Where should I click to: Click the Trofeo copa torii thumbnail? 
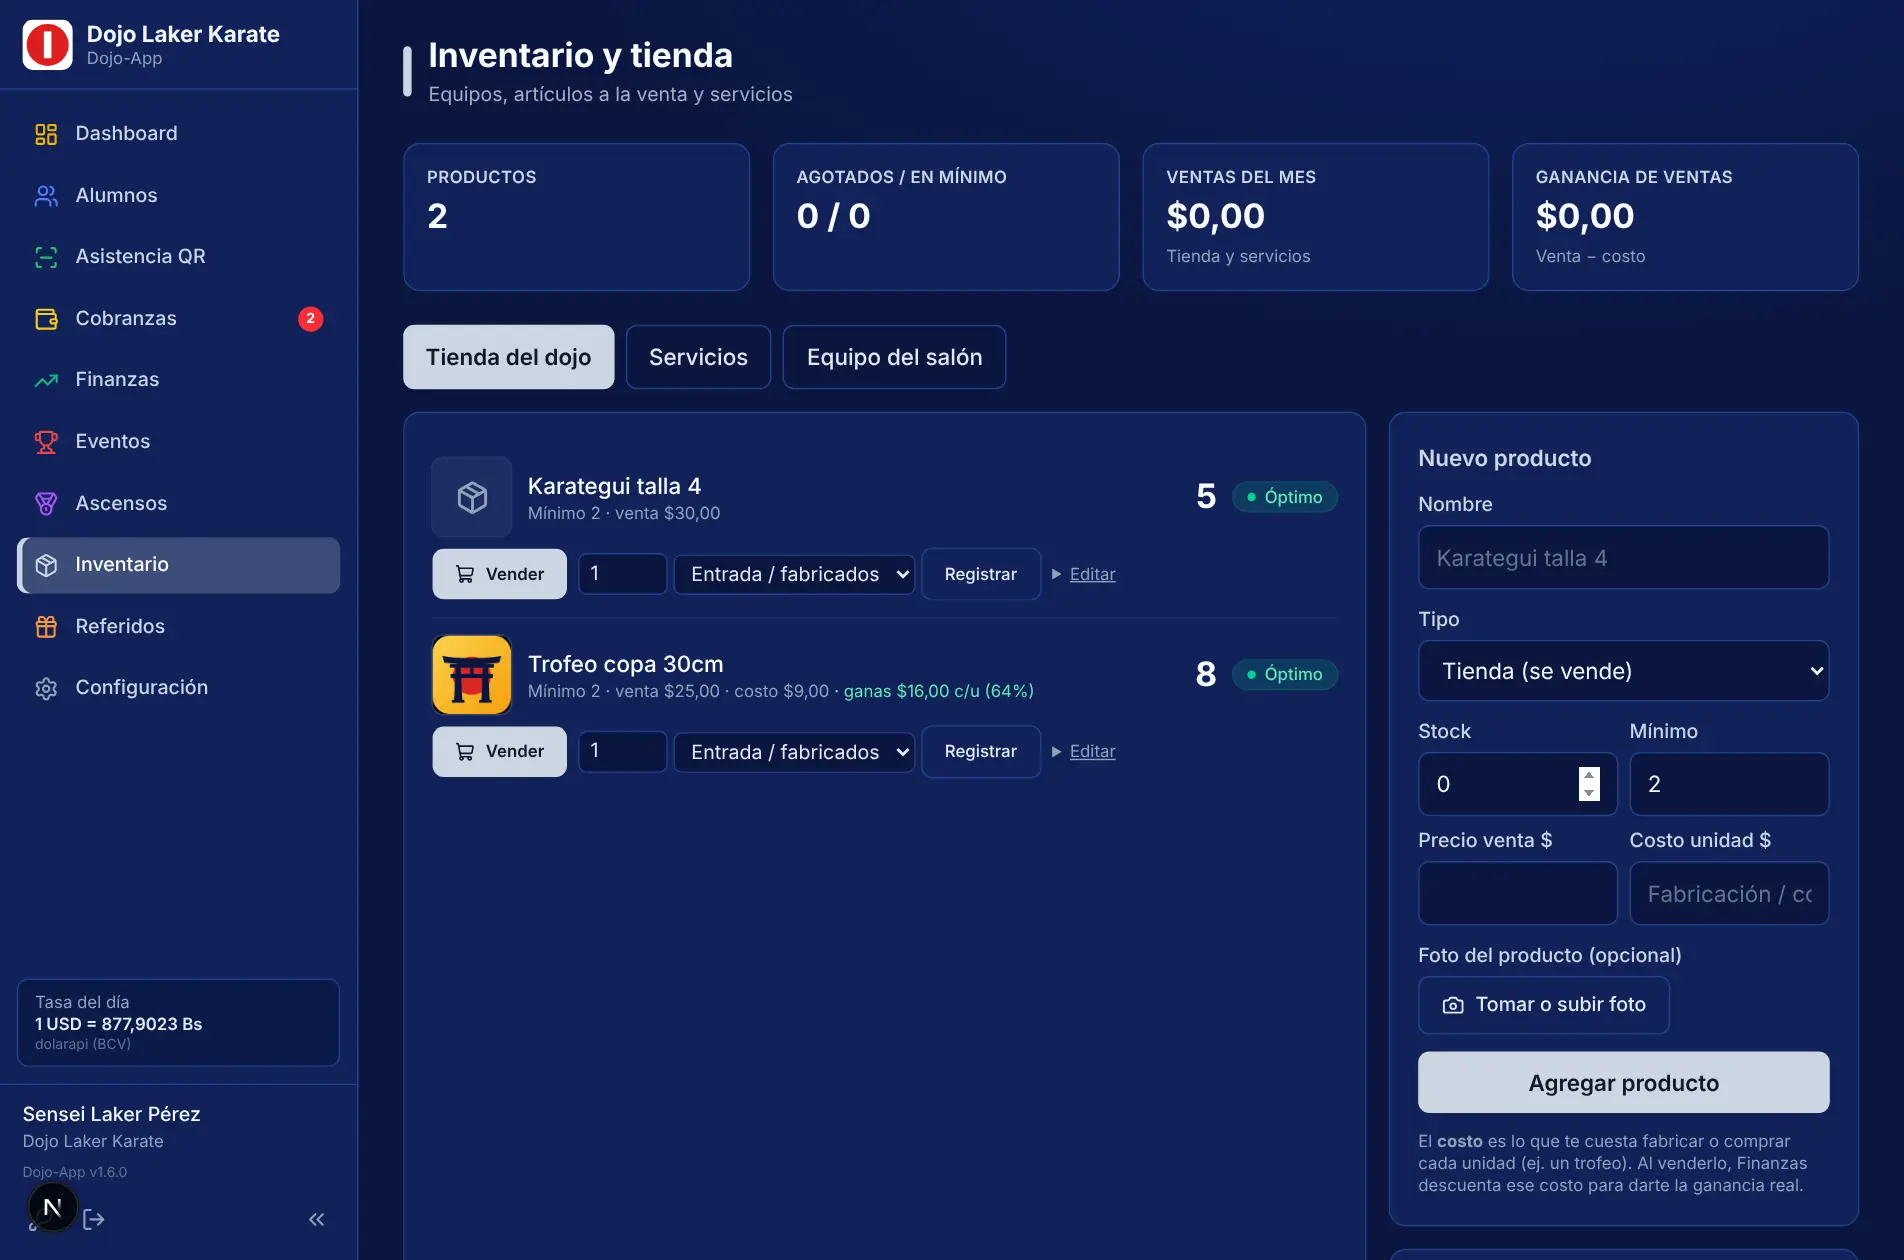point(472,675)
